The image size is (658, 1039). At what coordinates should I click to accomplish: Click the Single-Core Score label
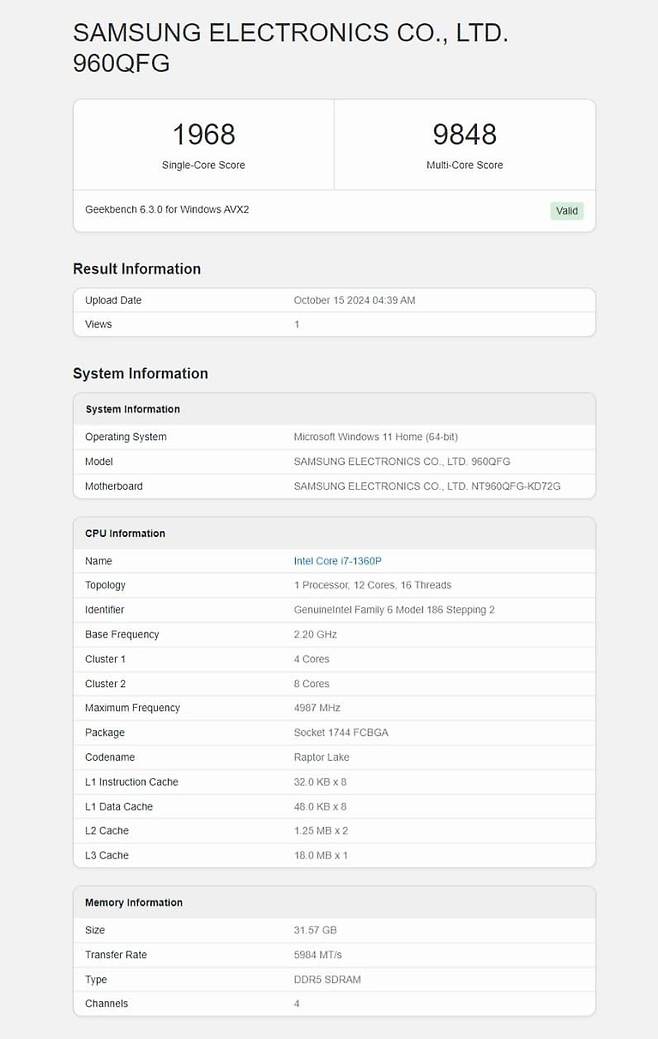(203, 165)
